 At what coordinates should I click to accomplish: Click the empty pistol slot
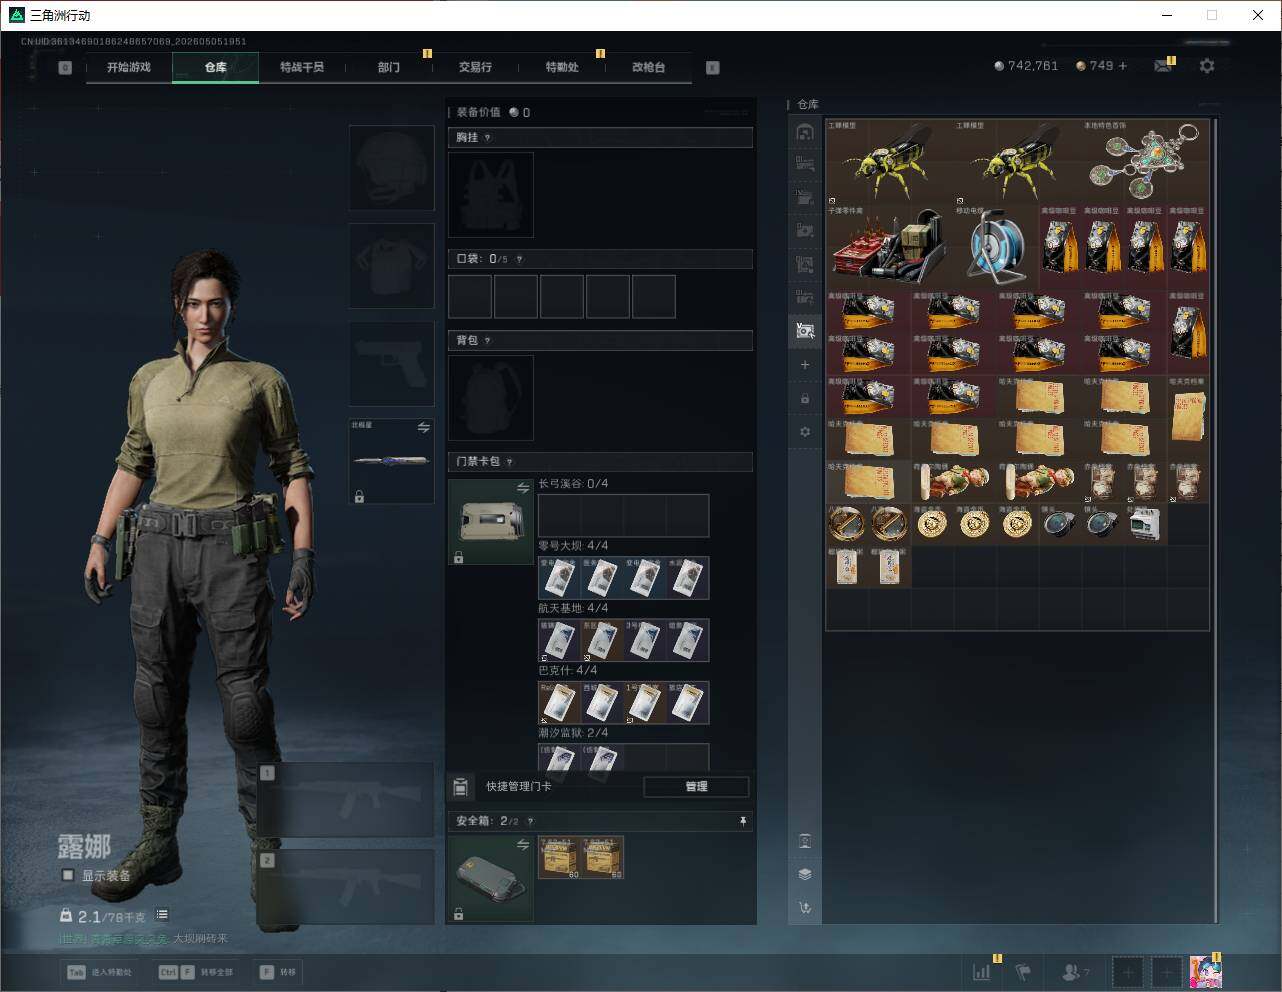point(392,364)
